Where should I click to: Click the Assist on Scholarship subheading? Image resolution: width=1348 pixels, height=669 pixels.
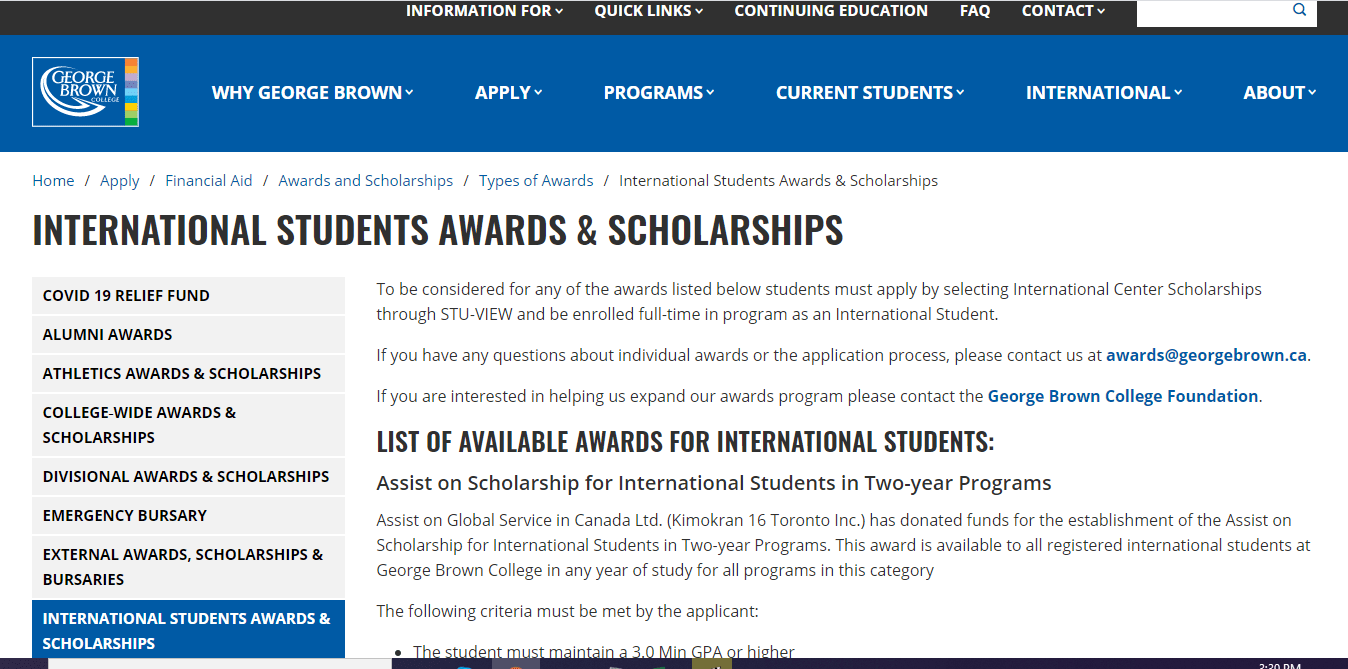click(714, 484)
